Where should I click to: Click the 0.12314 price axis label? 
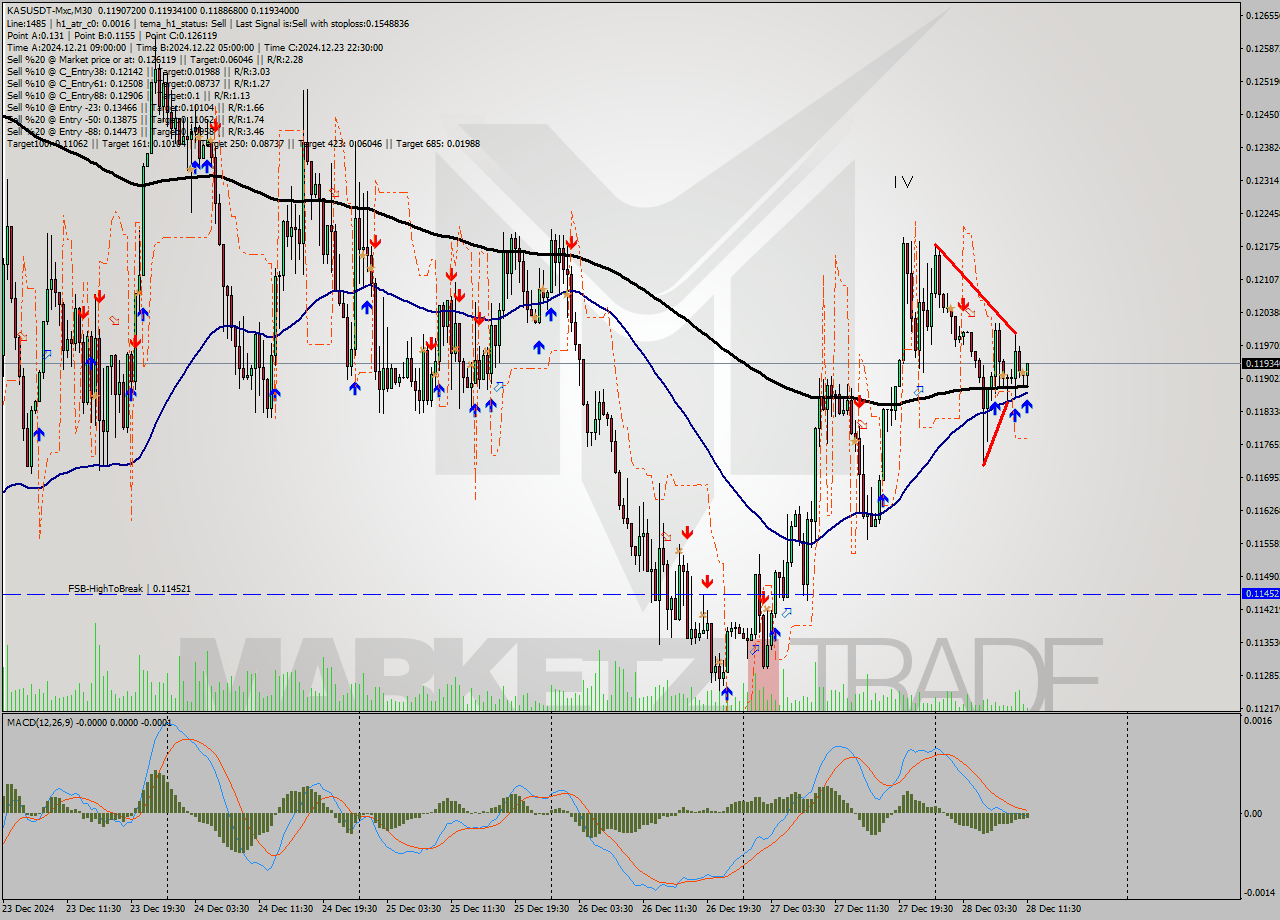click(1261, 180)
